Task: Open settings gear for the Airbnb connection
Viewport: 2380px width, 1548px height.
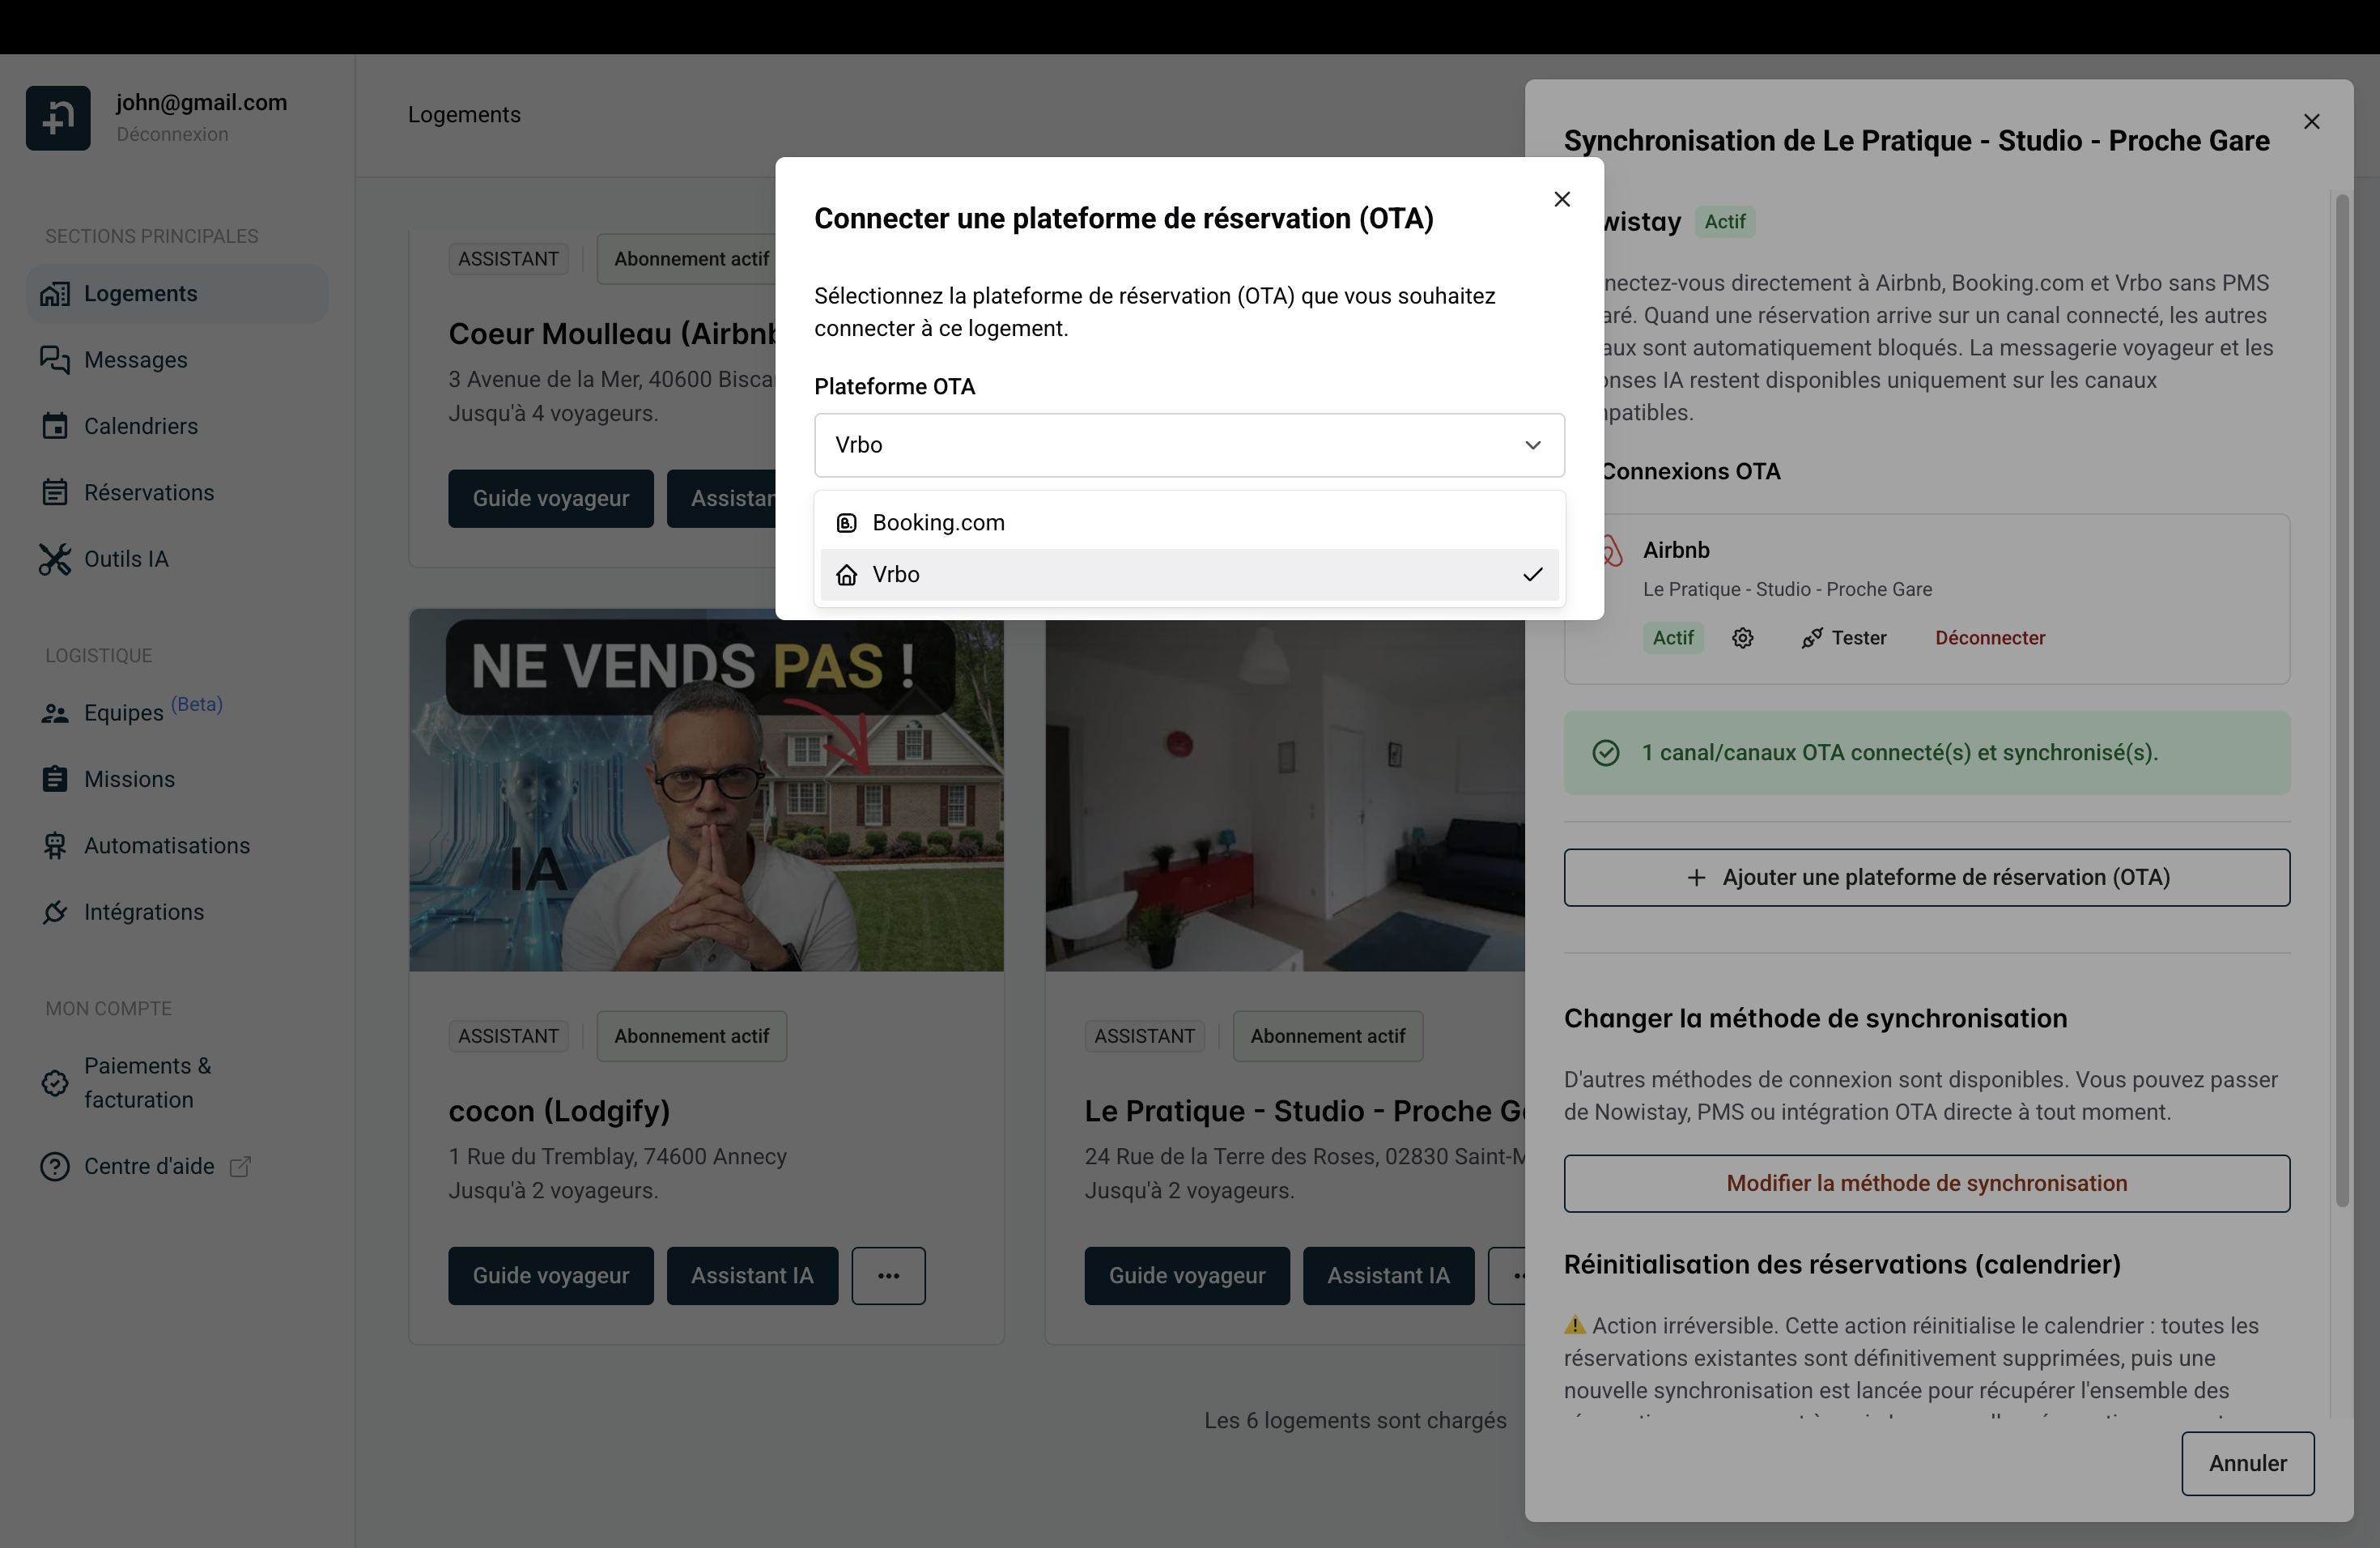Action: pyautogui.click(x=1743, y=637)
